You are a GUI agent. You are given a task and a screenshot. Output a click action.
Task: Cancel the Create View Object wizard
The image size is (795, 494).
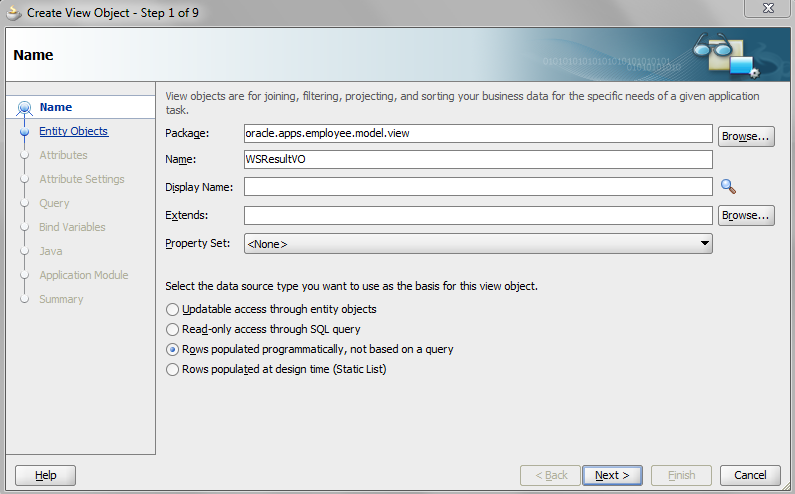pos(750,475)
